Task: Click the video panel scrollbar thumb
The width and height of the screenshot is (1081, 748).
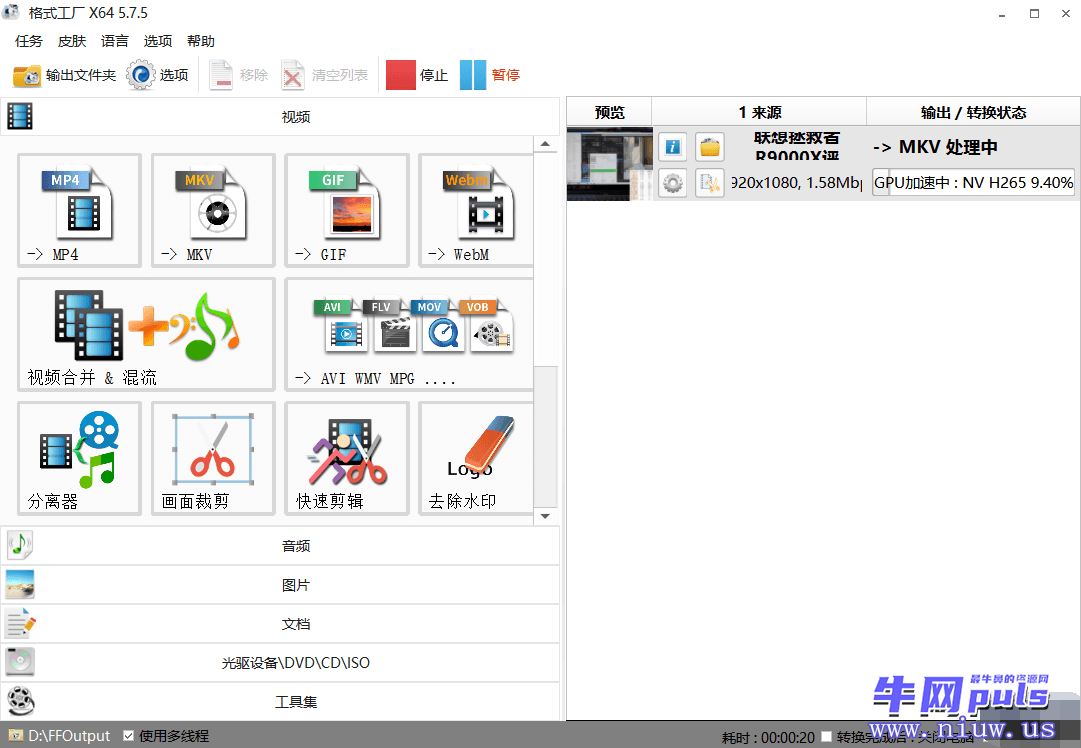Action: (x=545, y=437)
